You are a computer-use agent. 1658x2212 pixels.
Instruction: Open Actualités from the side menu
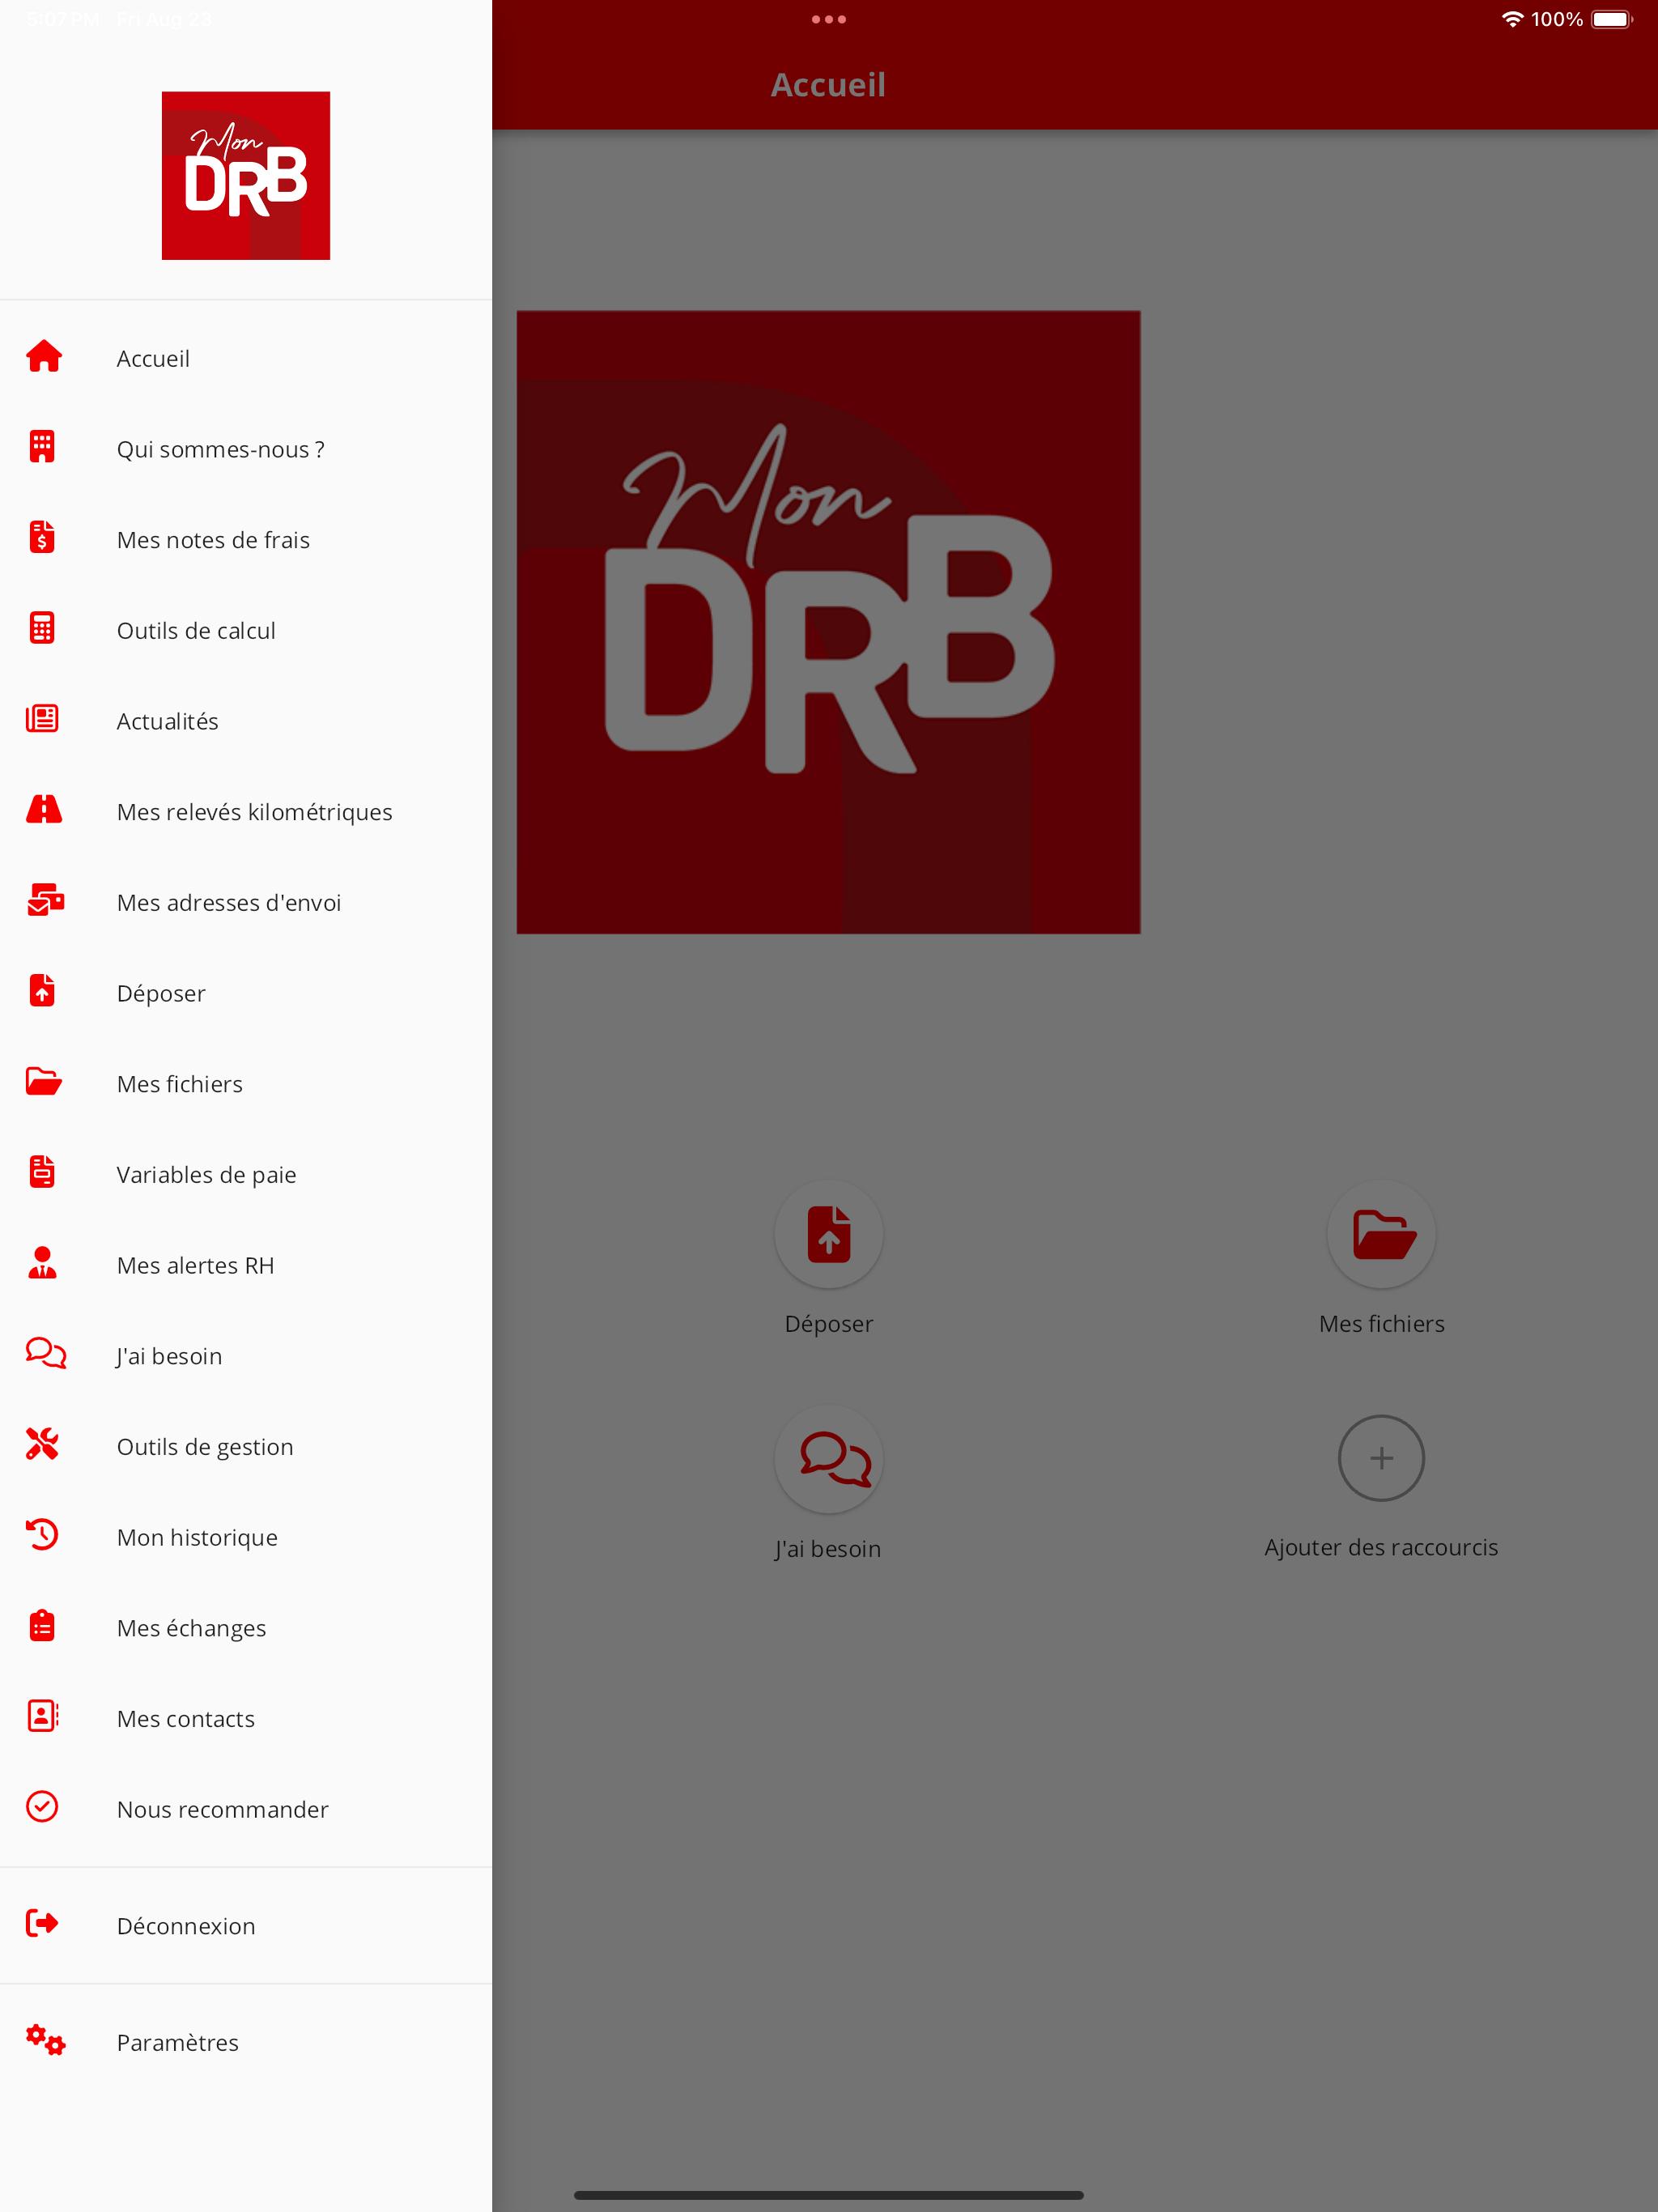click(x=246, y=721)
